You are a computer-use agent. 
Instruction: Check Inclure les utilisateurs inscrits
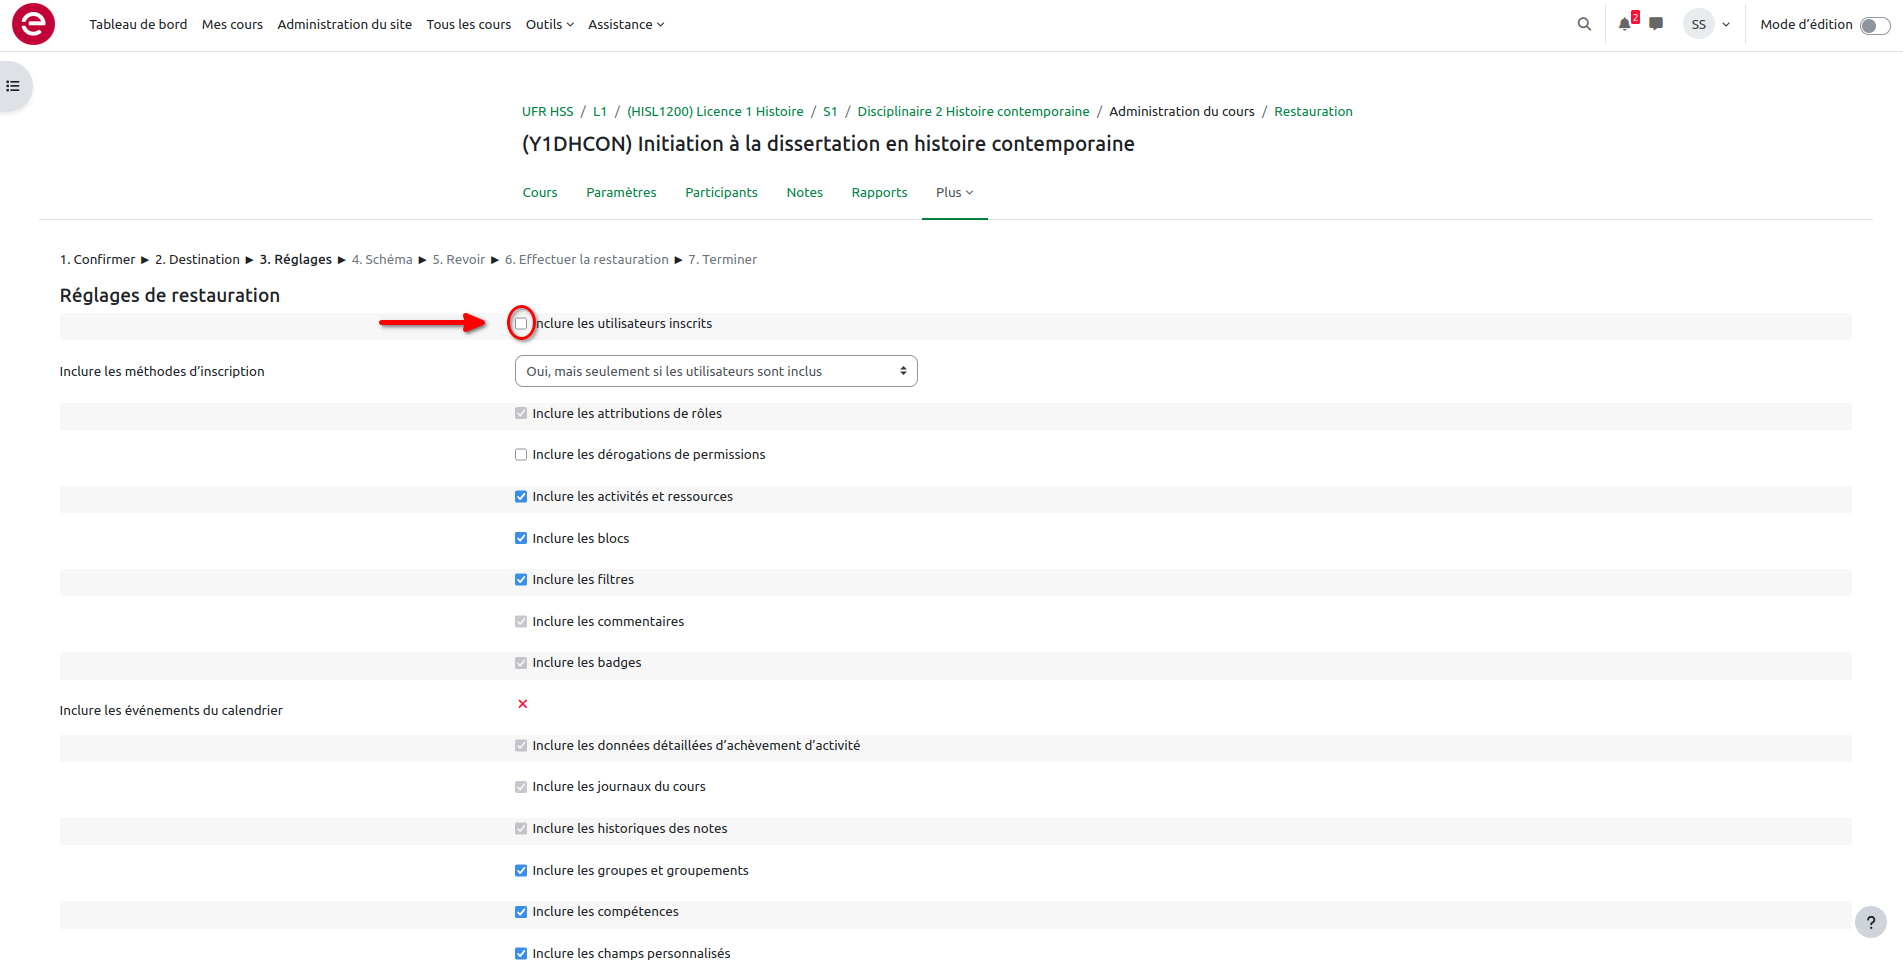(x=521, y=323)
